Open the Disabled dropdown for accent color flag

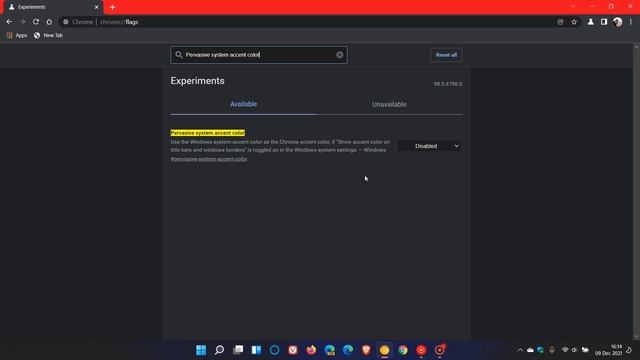[x=429, y=146]
